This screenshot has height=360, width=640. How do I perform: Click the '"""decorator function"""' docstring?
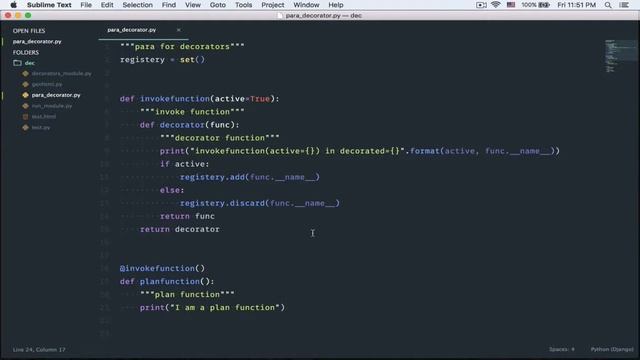click(220, 138)
